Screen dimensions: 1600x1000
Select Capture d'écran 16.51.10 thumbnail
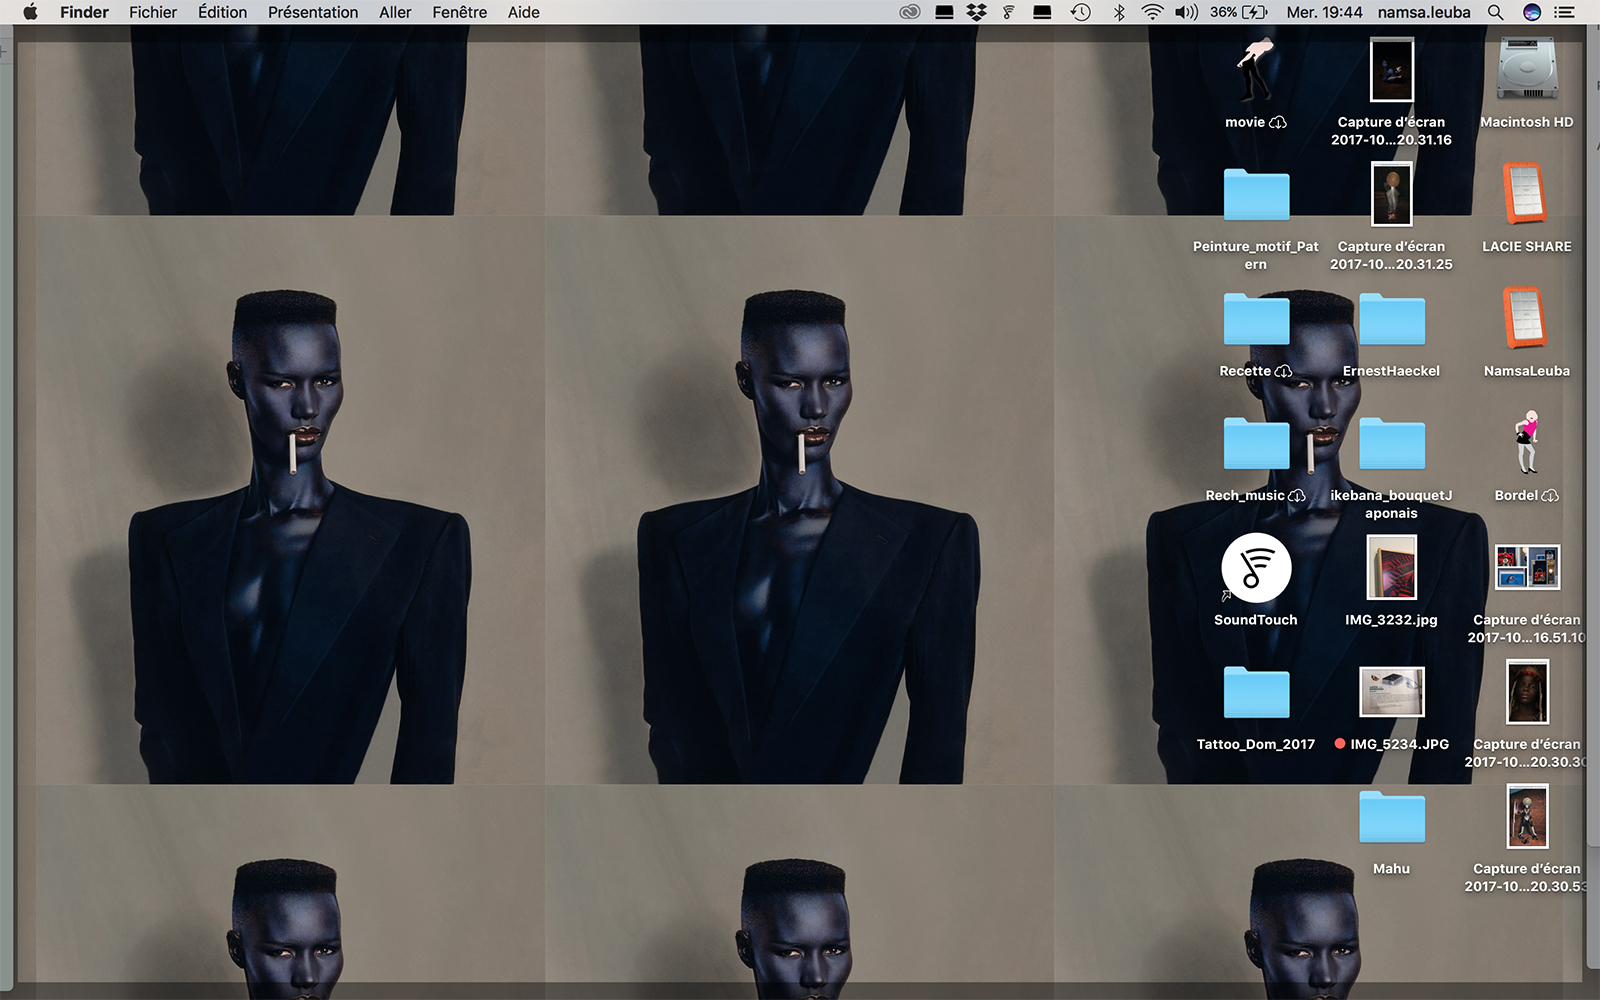[x=1526, y=567]
